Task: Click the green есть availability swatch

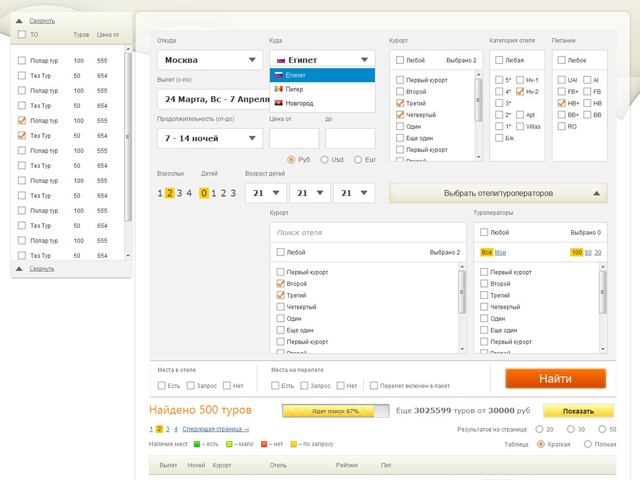Action: click(197, 444)
